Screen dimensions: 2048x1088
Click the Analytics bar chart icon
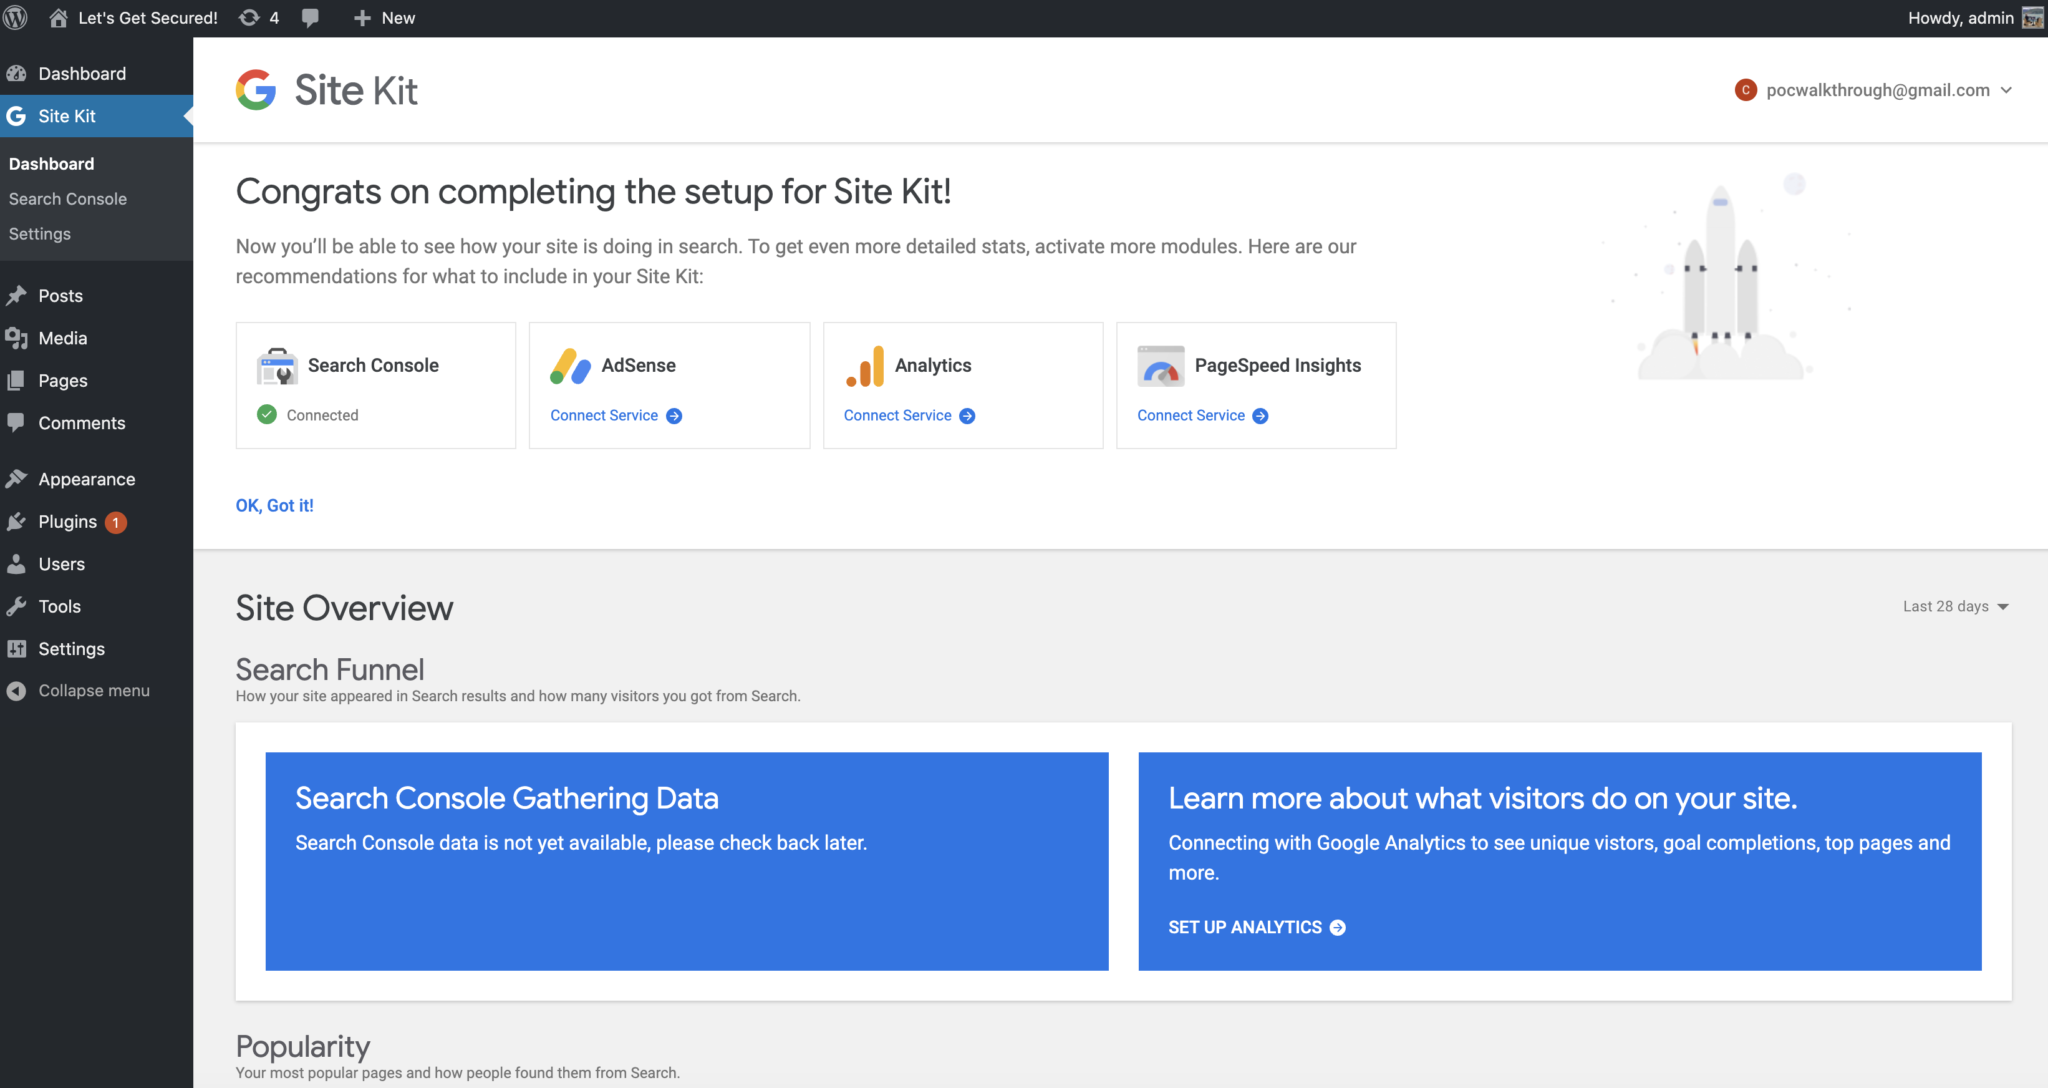pyautogui.click(x=866, y=366)
